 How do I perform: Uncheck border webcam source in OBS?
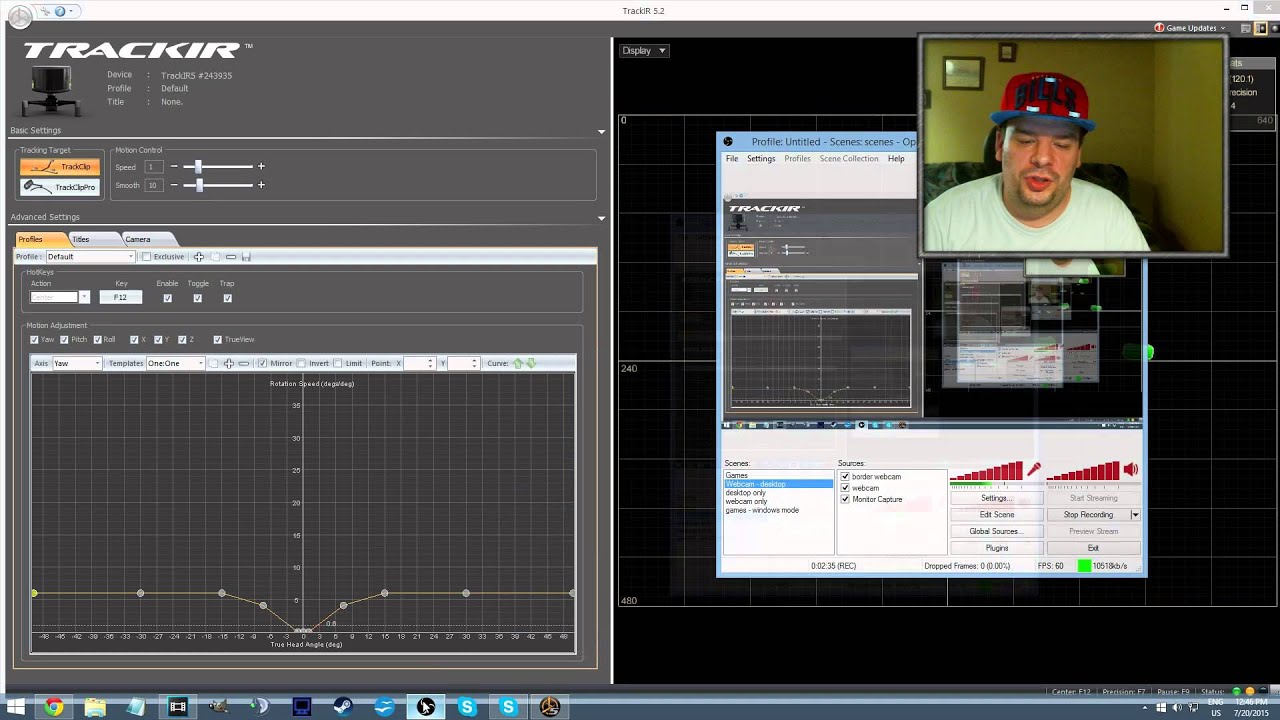click(845, 477)
